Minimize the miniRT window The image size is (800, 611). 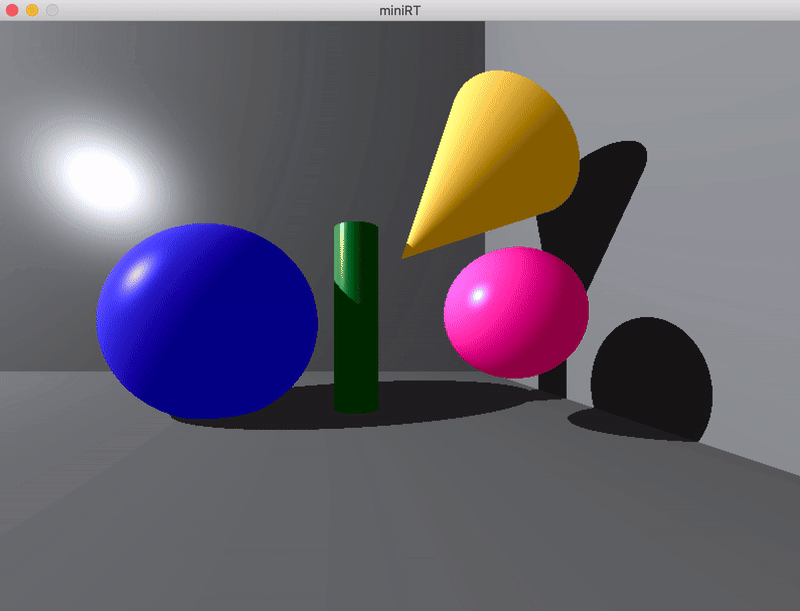[x=32, y=10]
